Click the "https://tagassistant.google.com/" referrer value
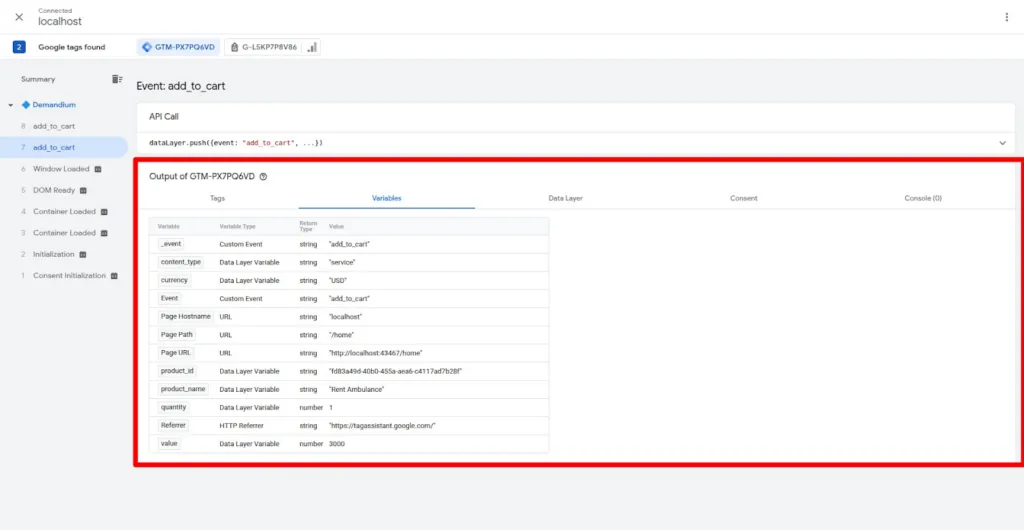Viewport: 1024px width, 530px height. pos(382,426)
